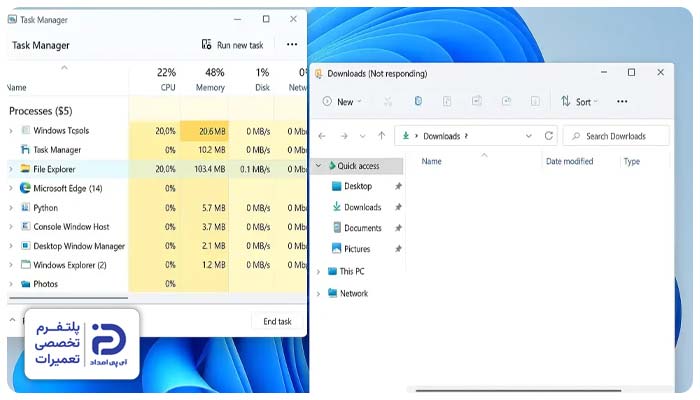700x400 pixels.
Task: Expand Windows Tools process row
Action: click(11, 131)
